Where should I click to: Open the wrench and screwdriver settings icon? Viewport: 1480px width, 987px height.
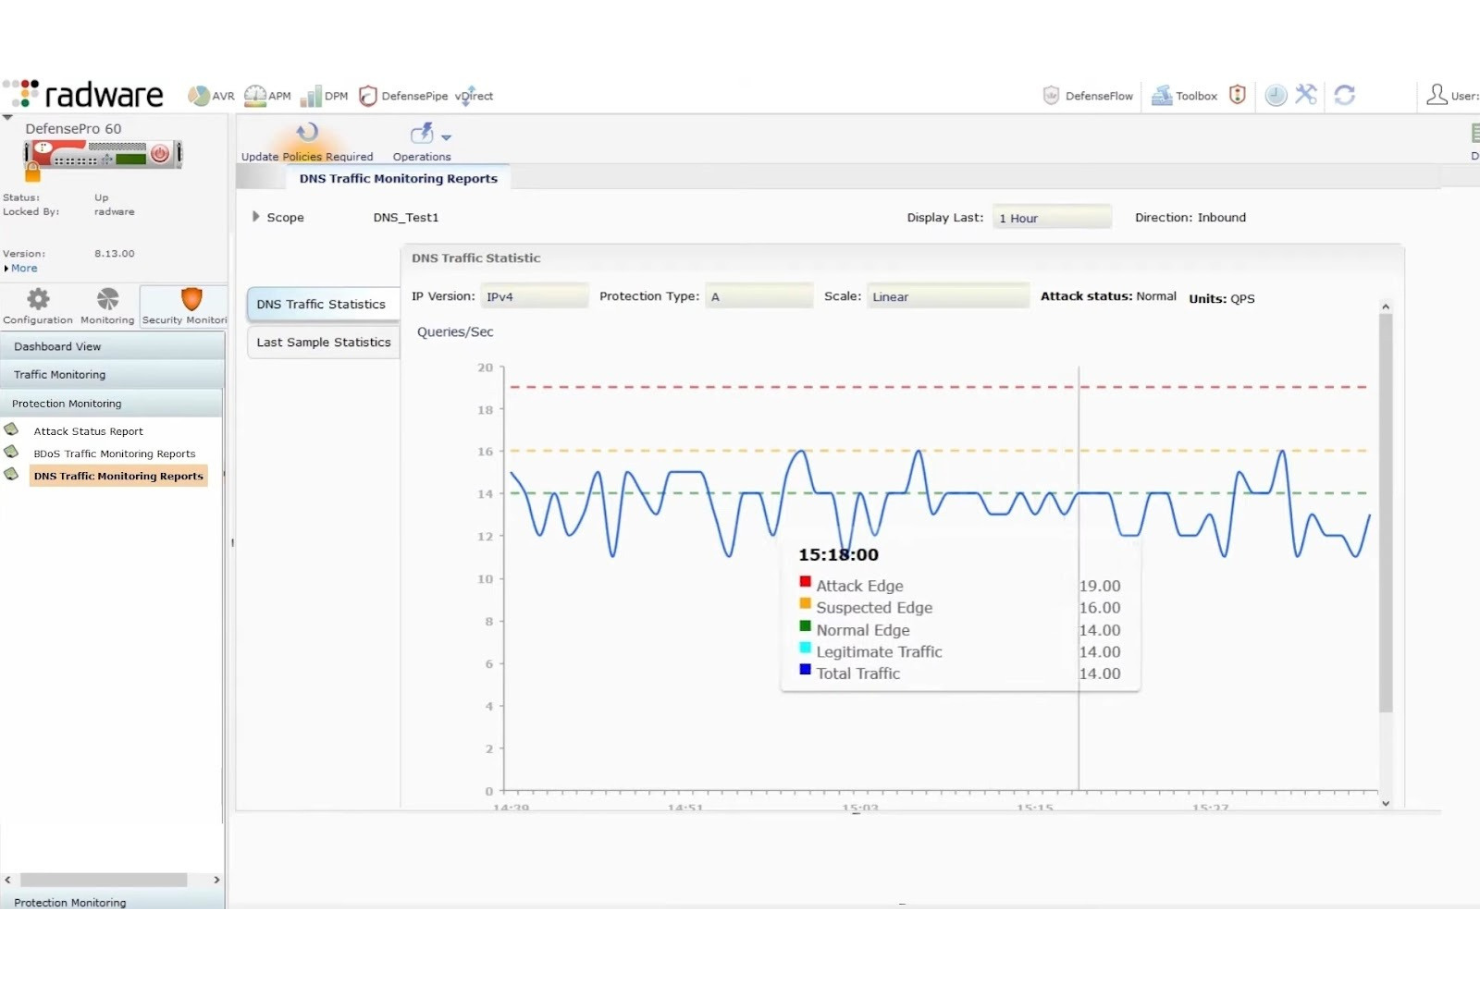tap(1306, 94)
